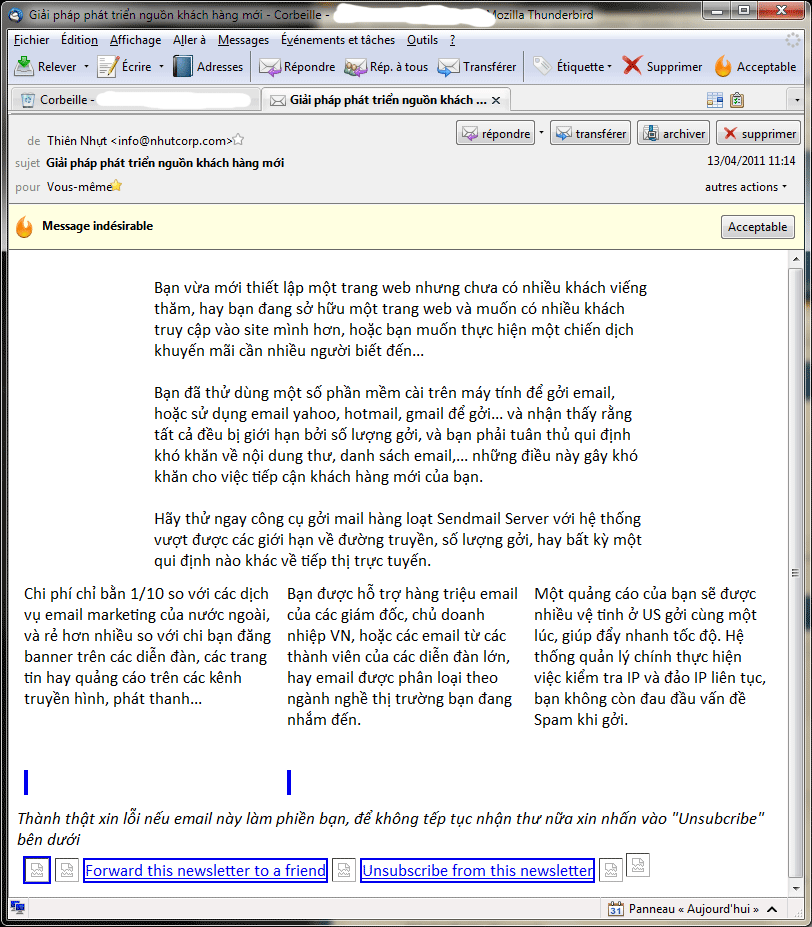
Task: Click the paragraph starting "Bạn vừa mới thiết lập"
Action: point(400,319)
